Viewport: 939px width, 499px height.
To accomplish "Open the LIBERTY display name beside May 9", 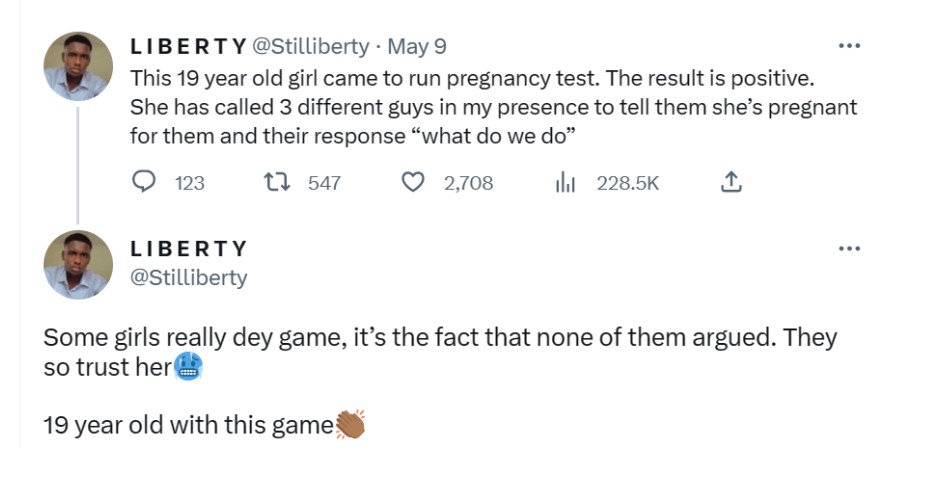I will point(188,46).
